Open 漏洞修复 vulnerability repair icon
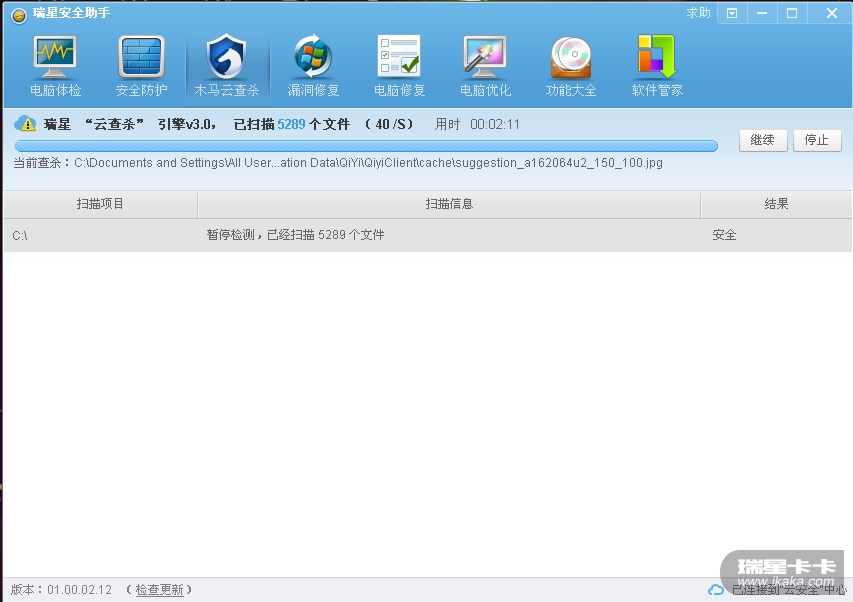This screenshot has width=853, height=602. click(x=313, y=66)
